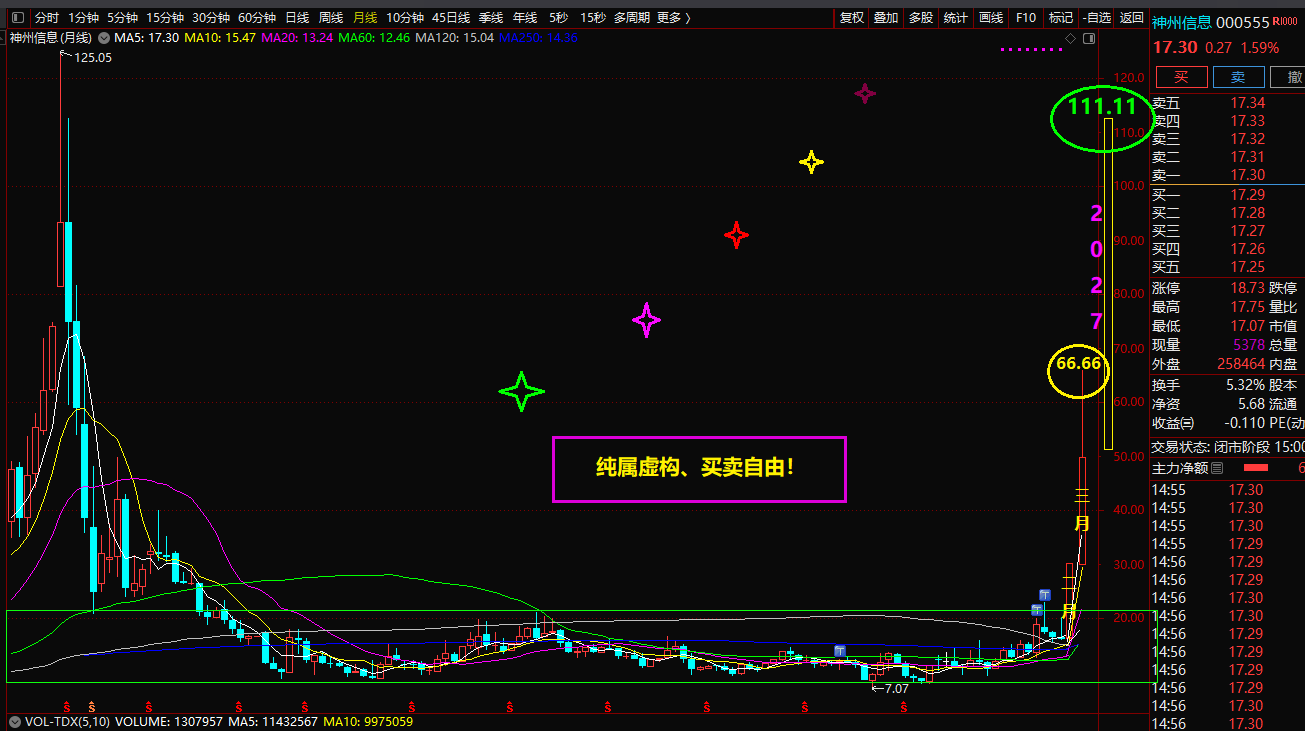
Task: Click the MA250 indicator label
Action: click(x=539, y=38)
